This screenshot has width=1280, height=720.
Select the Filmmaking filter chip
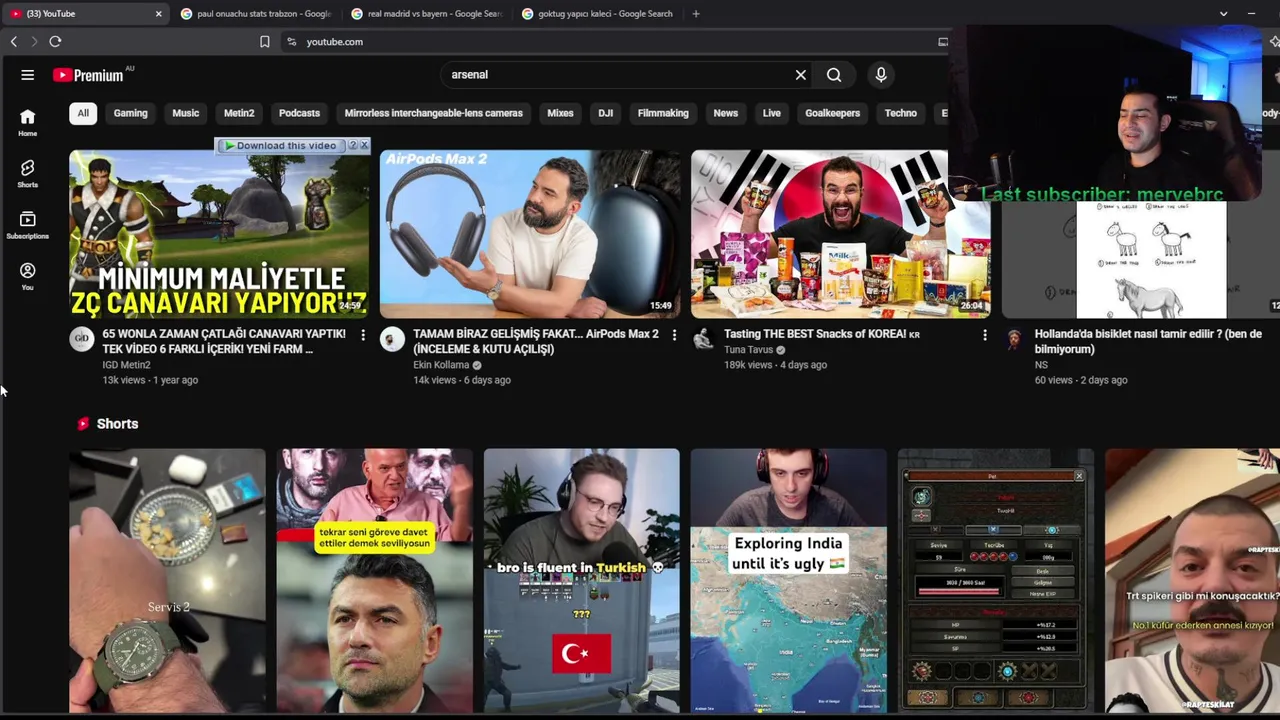[663, 113]
